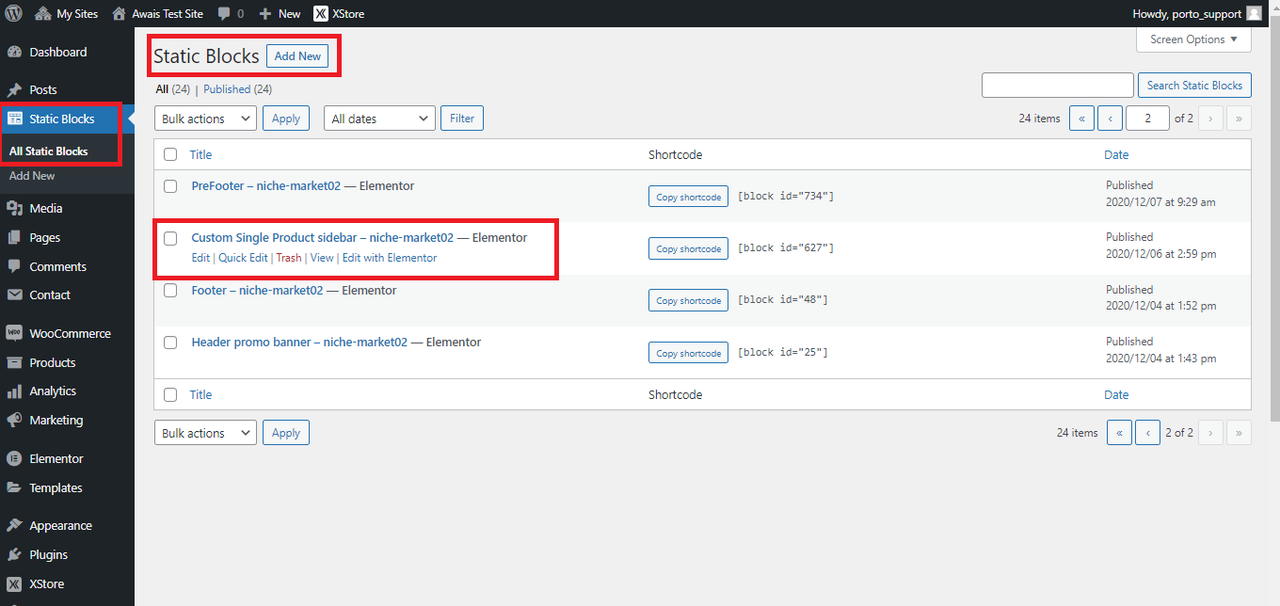
Task: Sort by Date column header
Action: [1116, 155]
